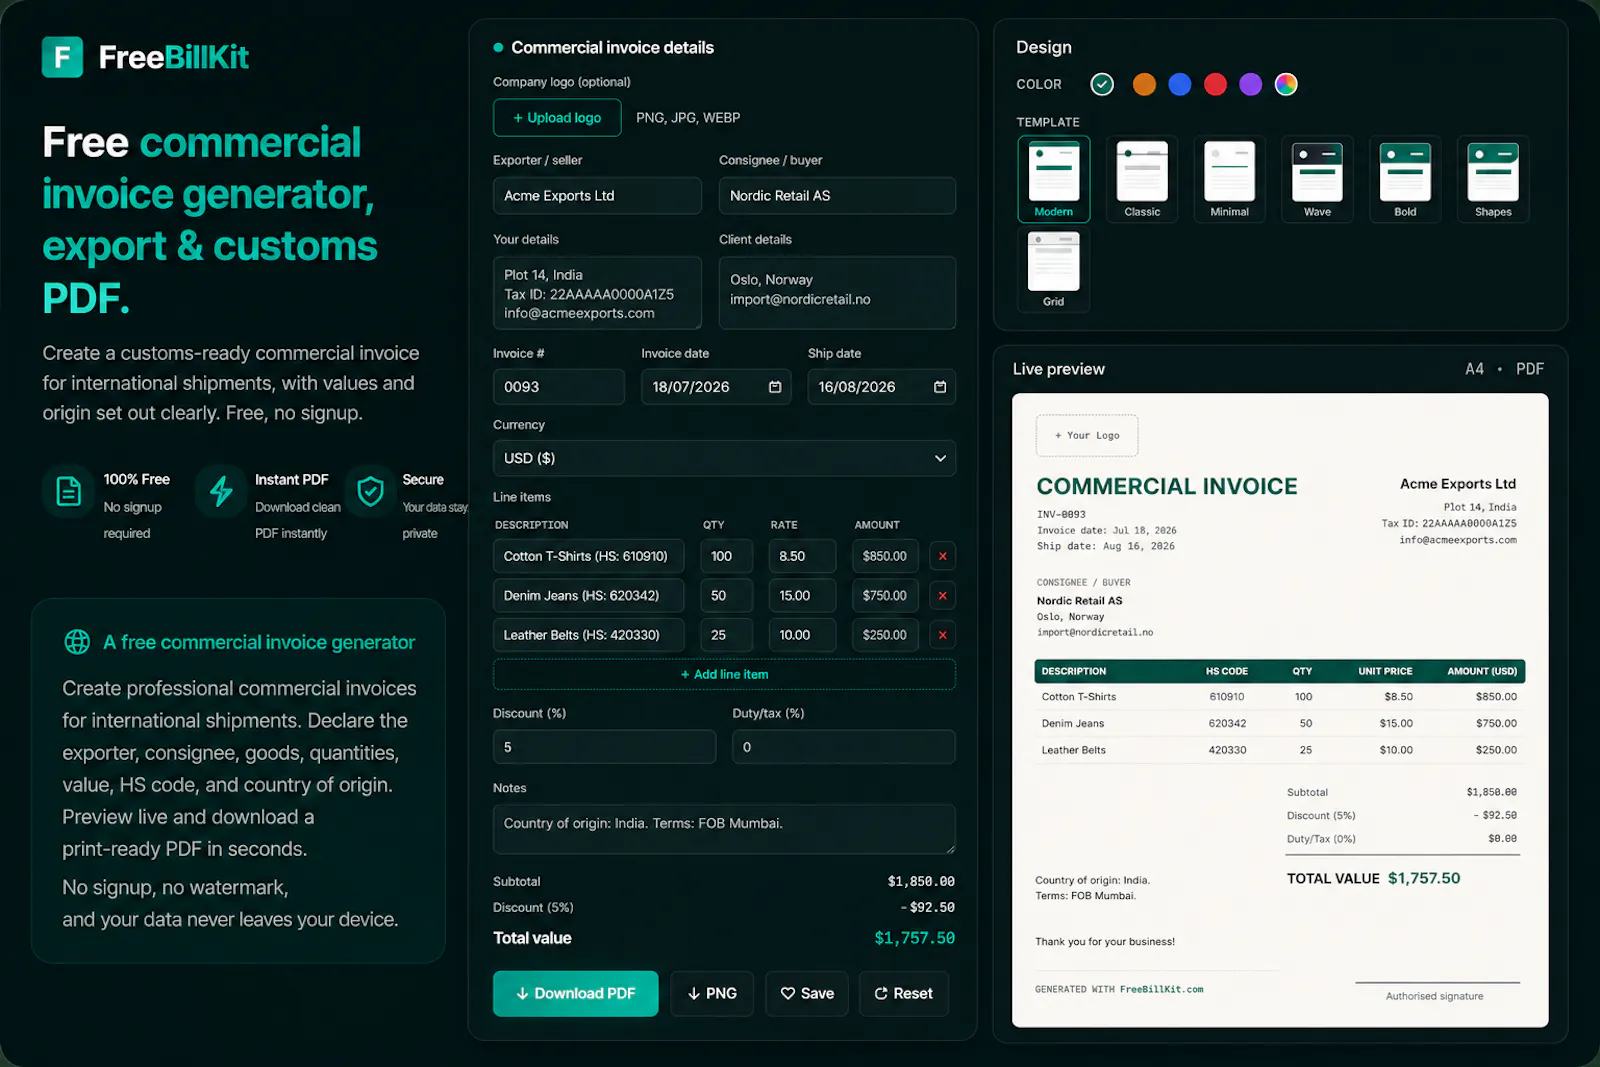This screenshot has height=1067, width=1600.
Task: Edit the Leather Belts description field
Action: [x=589, y=635]
